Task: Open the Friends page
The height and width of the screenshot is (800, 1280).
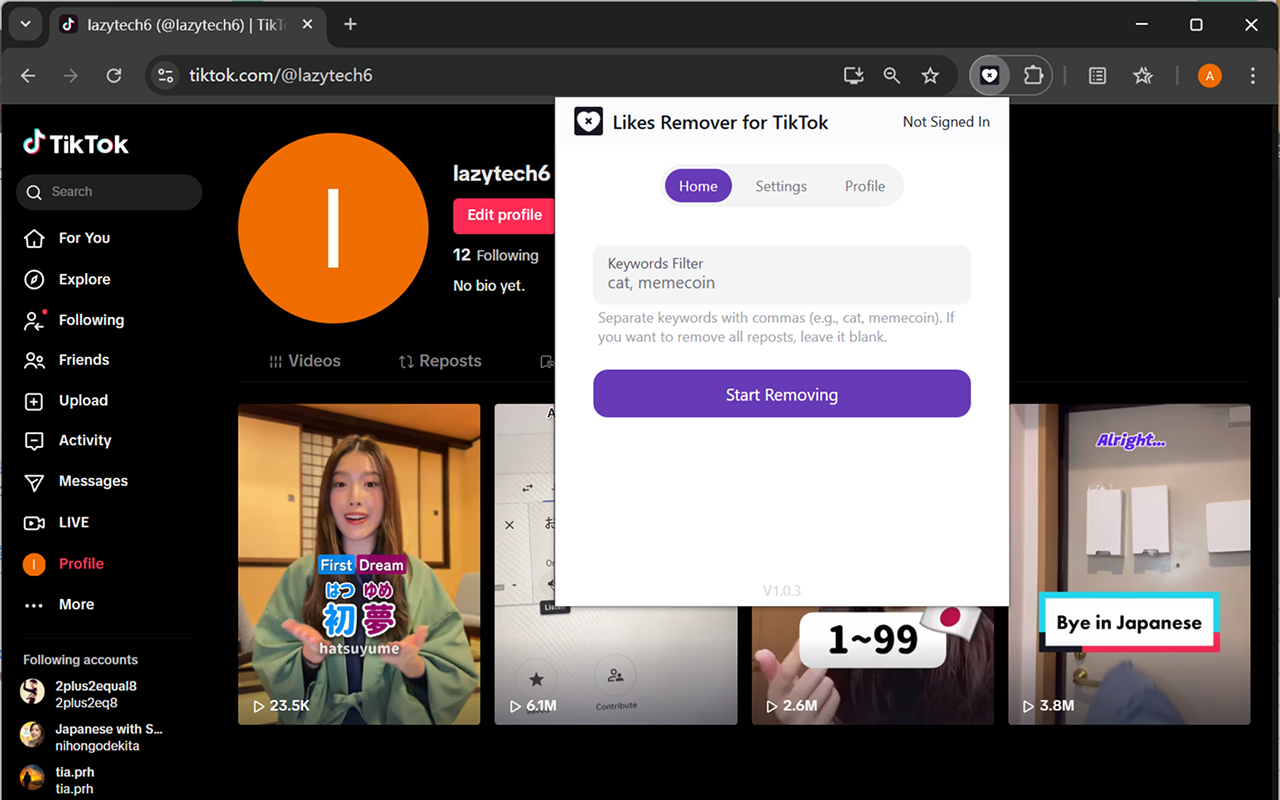Action: 66,360
